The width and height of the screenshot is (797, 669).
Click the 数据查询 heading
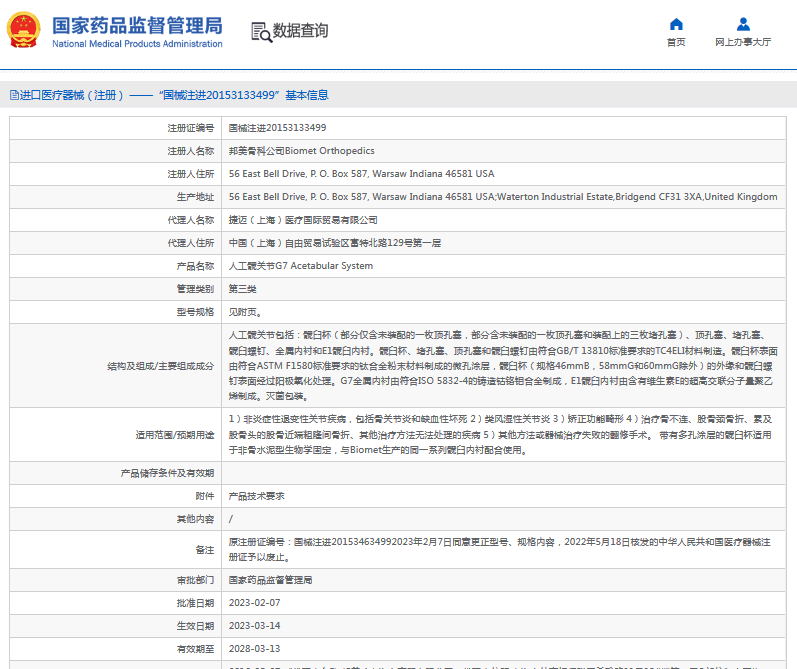pos(300,31)
